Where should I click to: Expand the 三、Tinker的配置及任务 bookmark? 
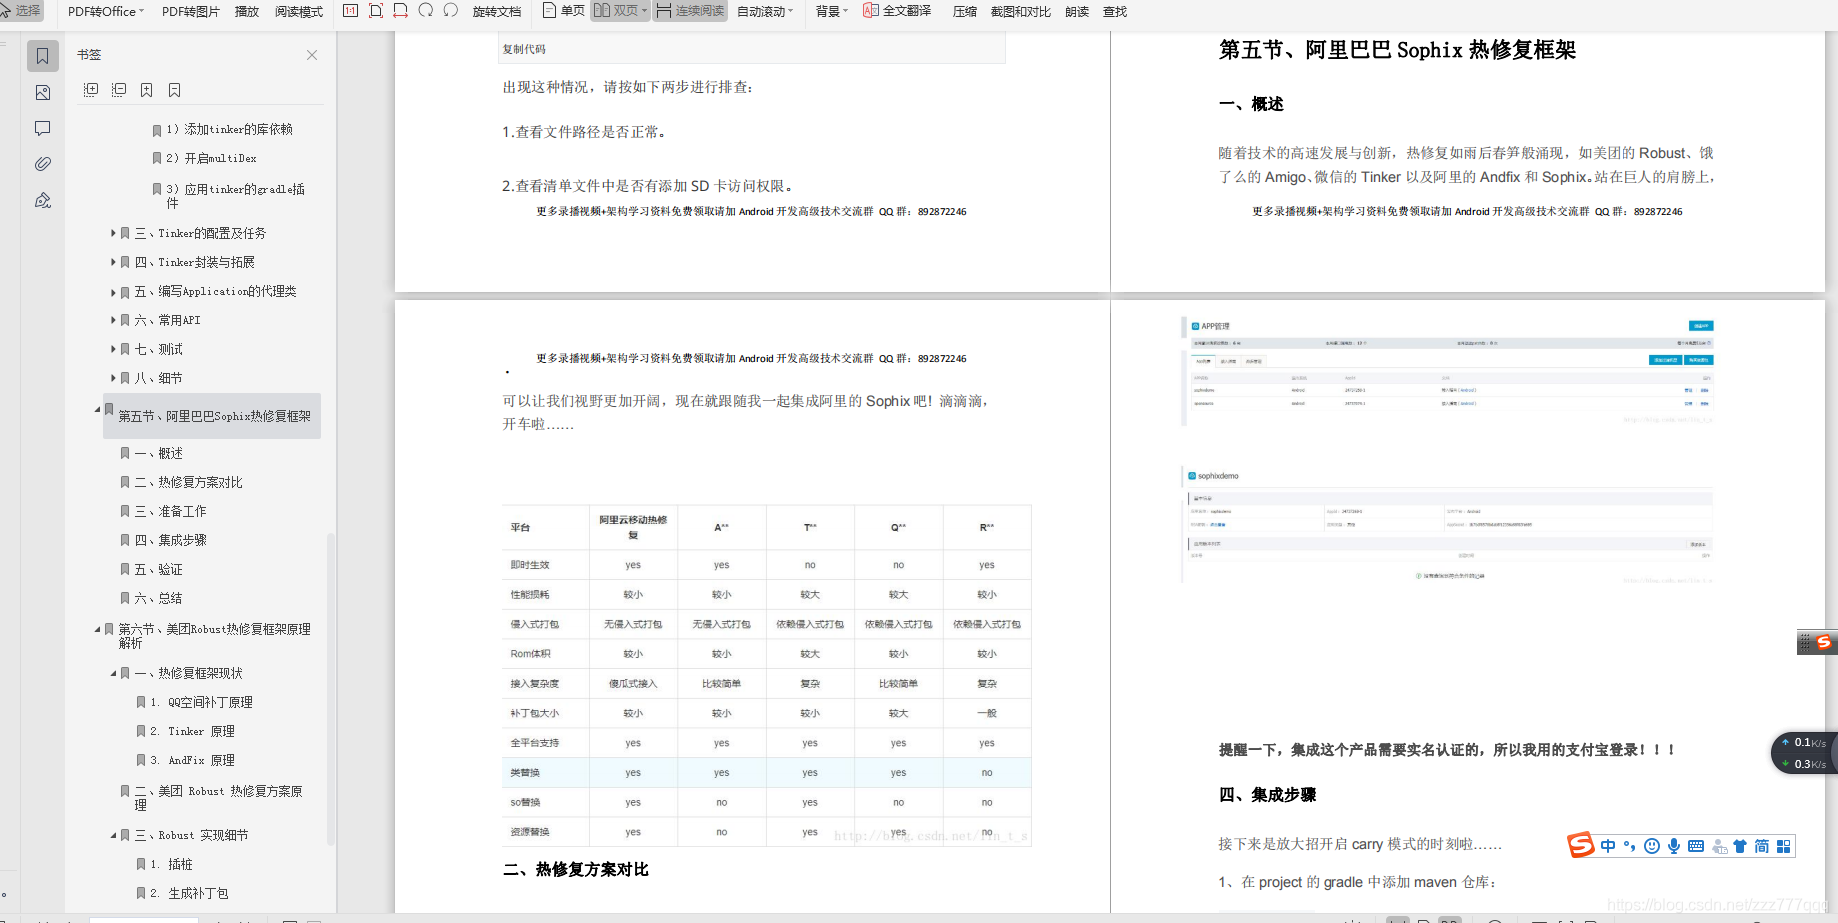pyautogui.click(x=113, y=233)
